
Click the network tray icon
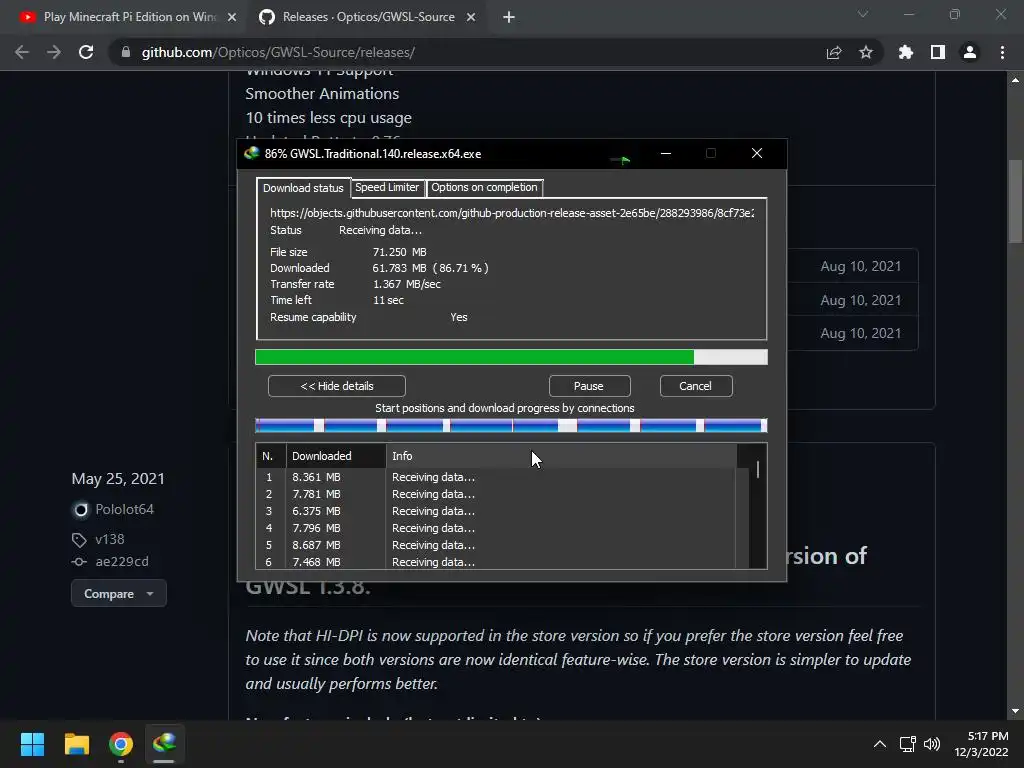[907, 744]
